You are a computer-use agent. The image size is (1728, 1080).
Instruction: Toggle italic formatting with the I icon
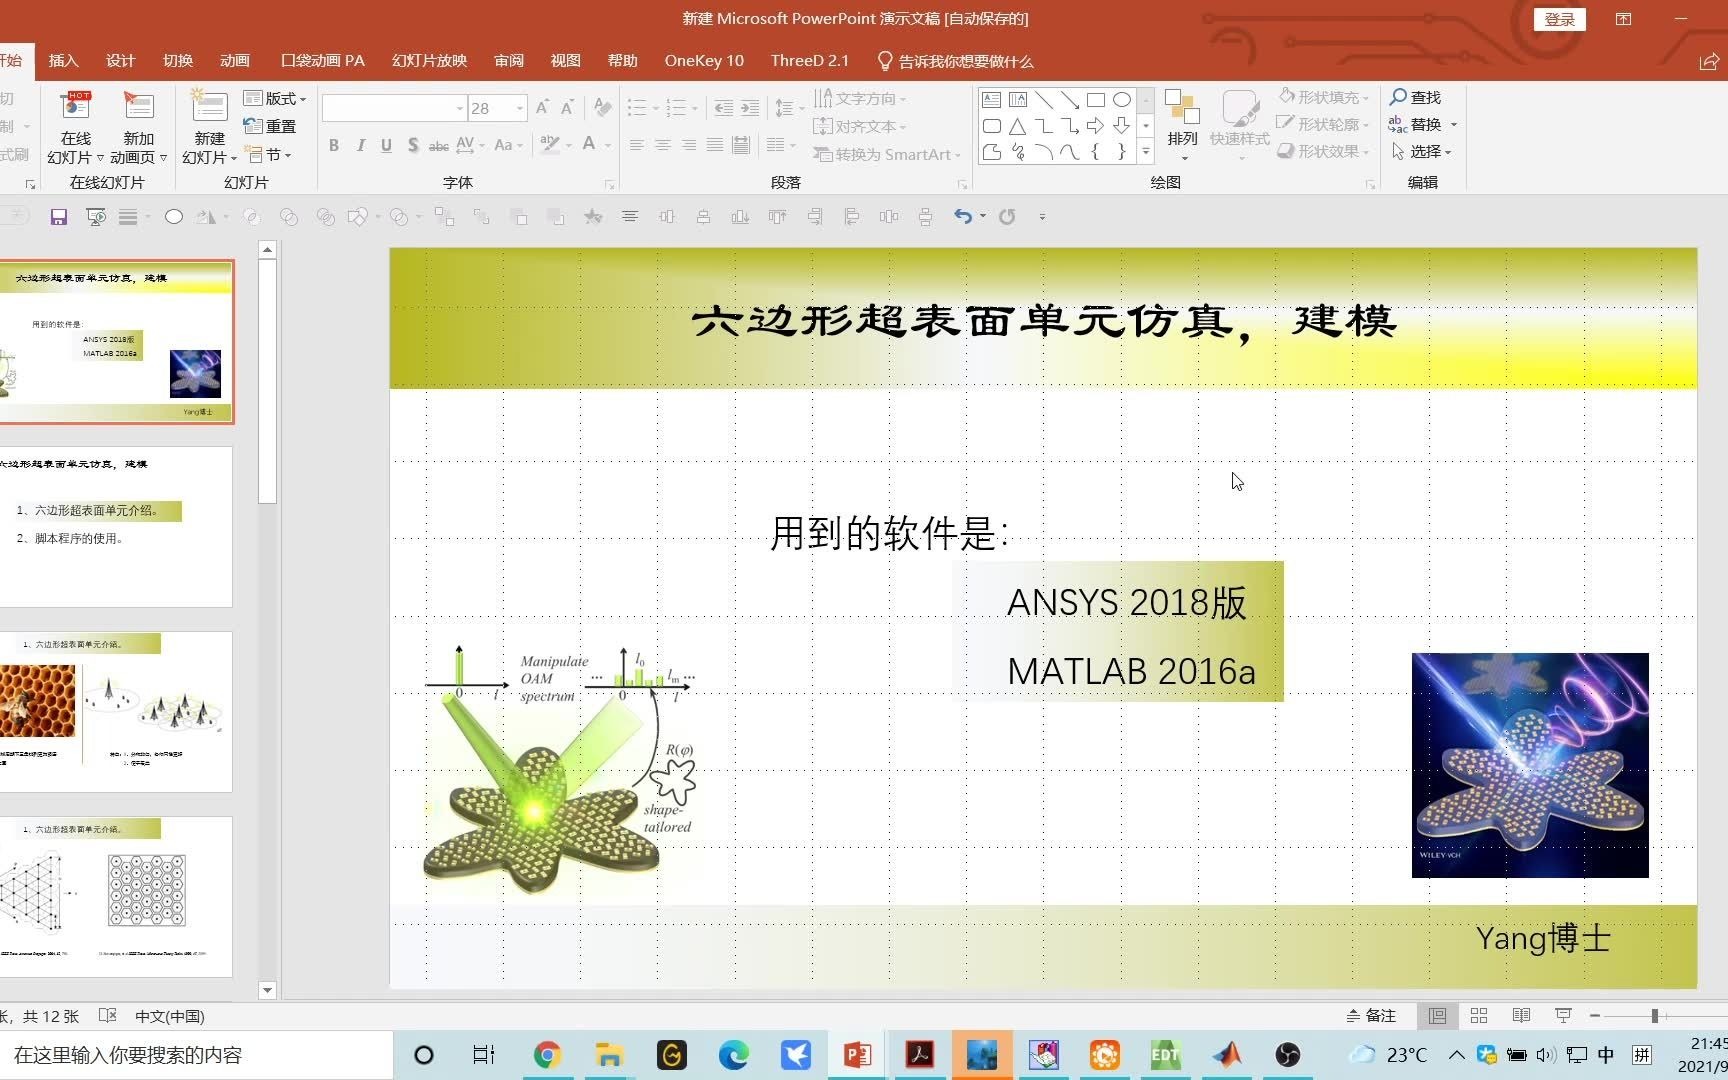coord(360,145)
